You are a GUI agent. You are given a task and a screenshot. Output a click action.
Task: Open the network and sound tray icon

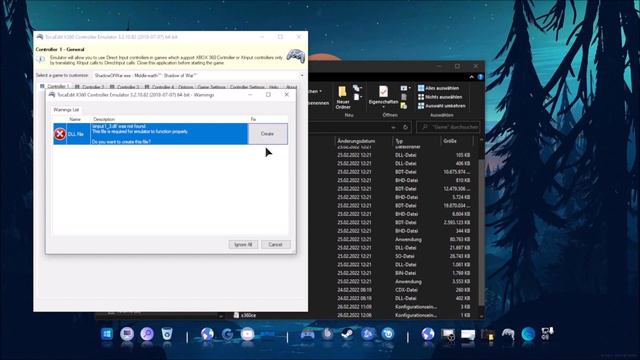pyautogui.click(x=547, y=333)
